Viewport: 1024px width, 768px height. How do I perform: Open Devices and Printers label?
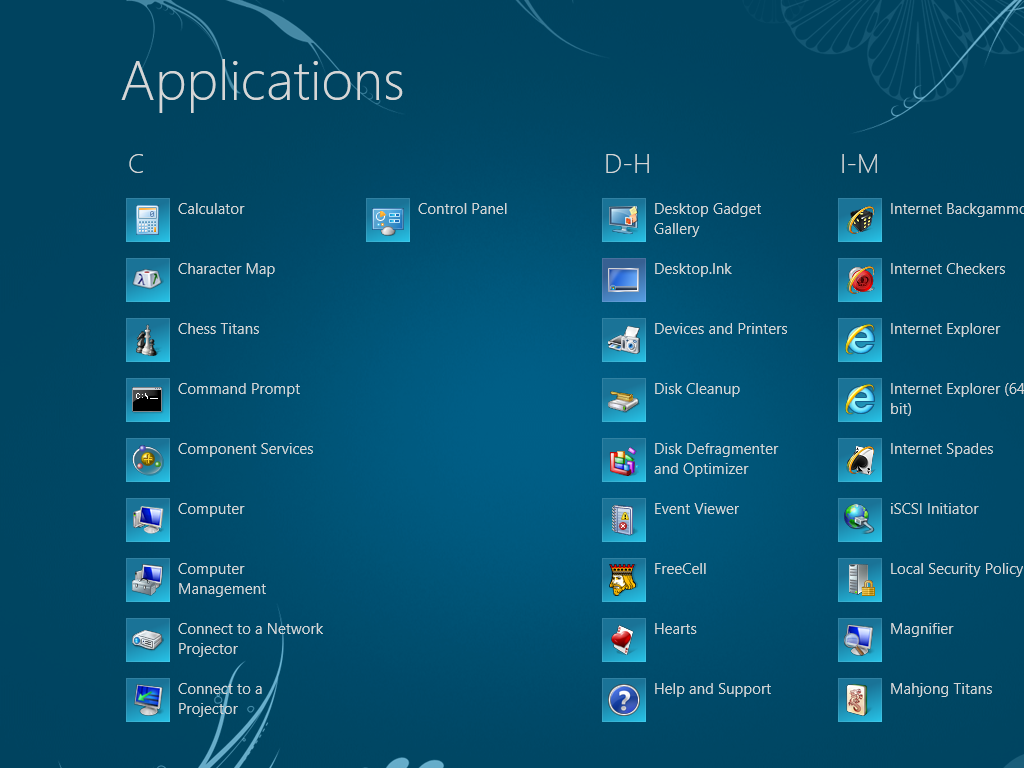point(720,329)
